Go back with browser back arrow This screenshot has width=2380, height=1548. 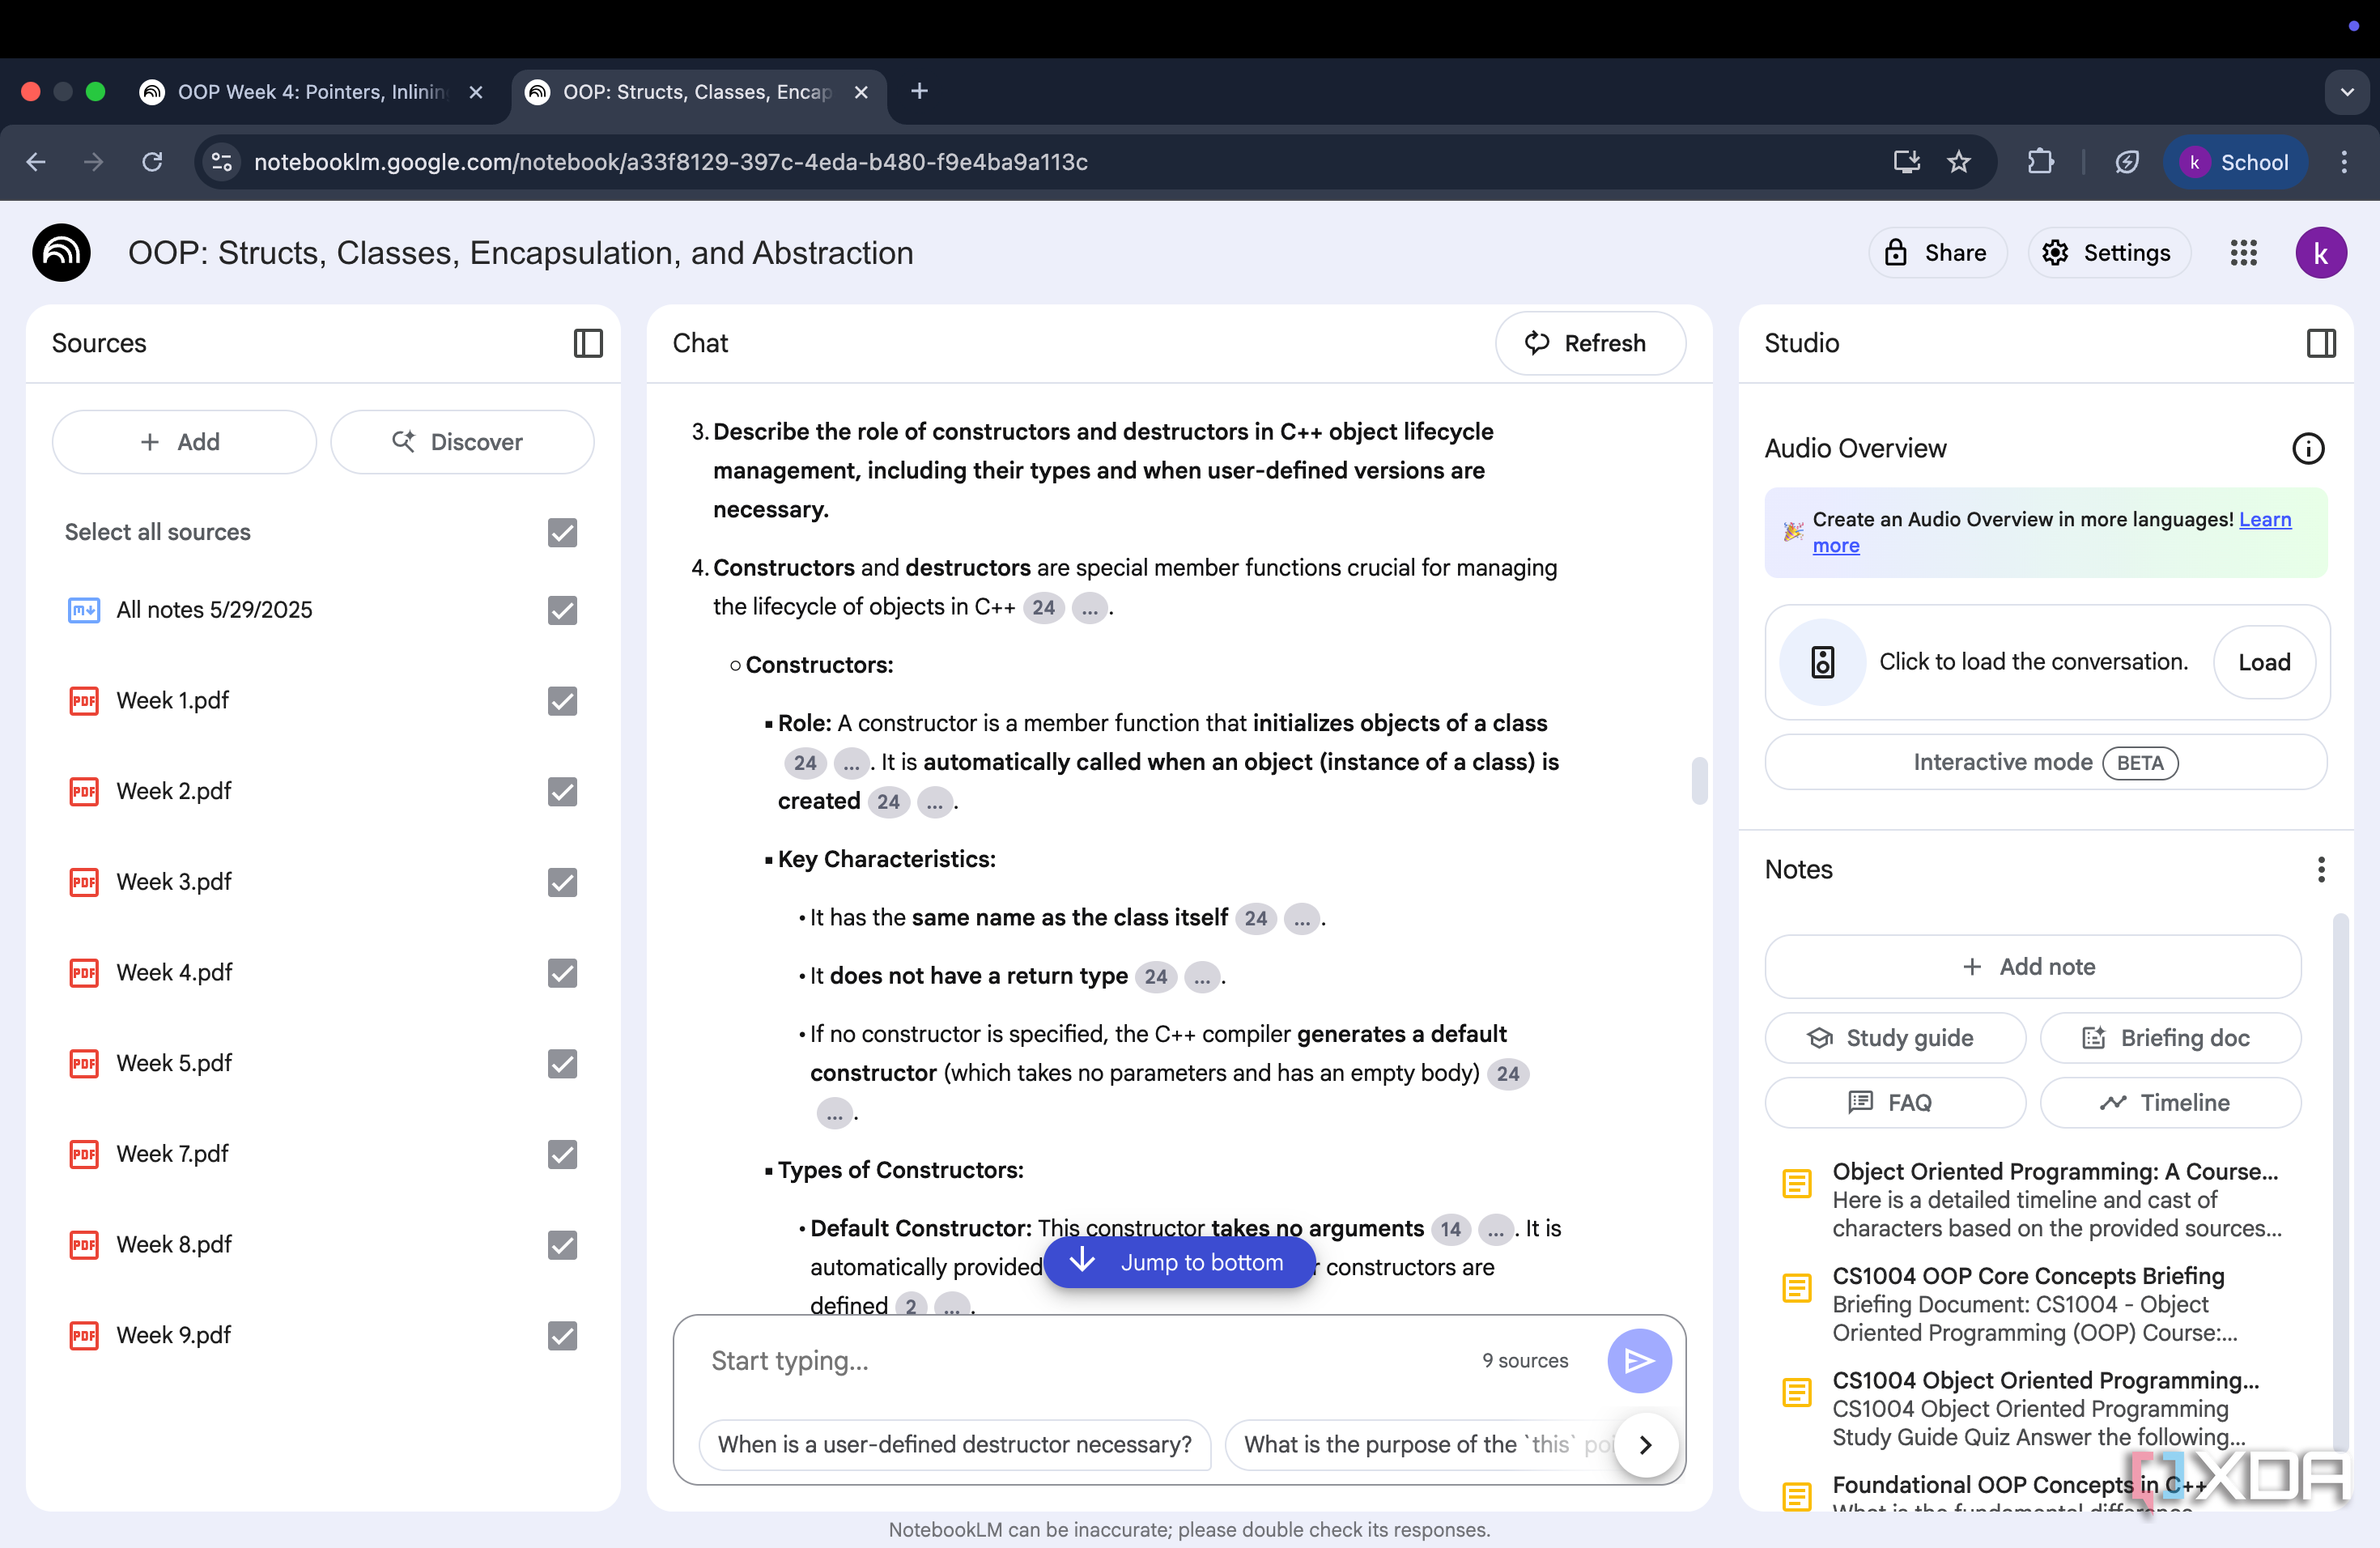[x=36, y=162]
